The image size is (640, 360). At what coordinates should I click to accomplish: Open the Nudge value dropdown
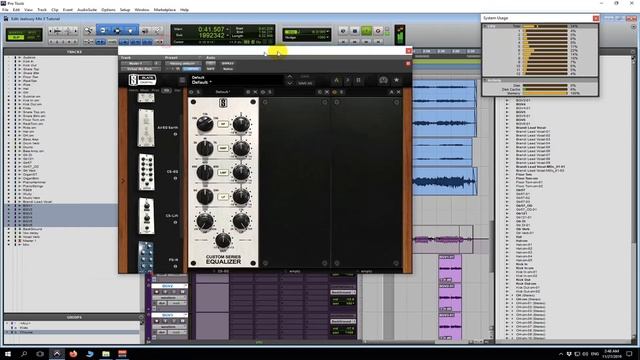[x=327, y=37]
